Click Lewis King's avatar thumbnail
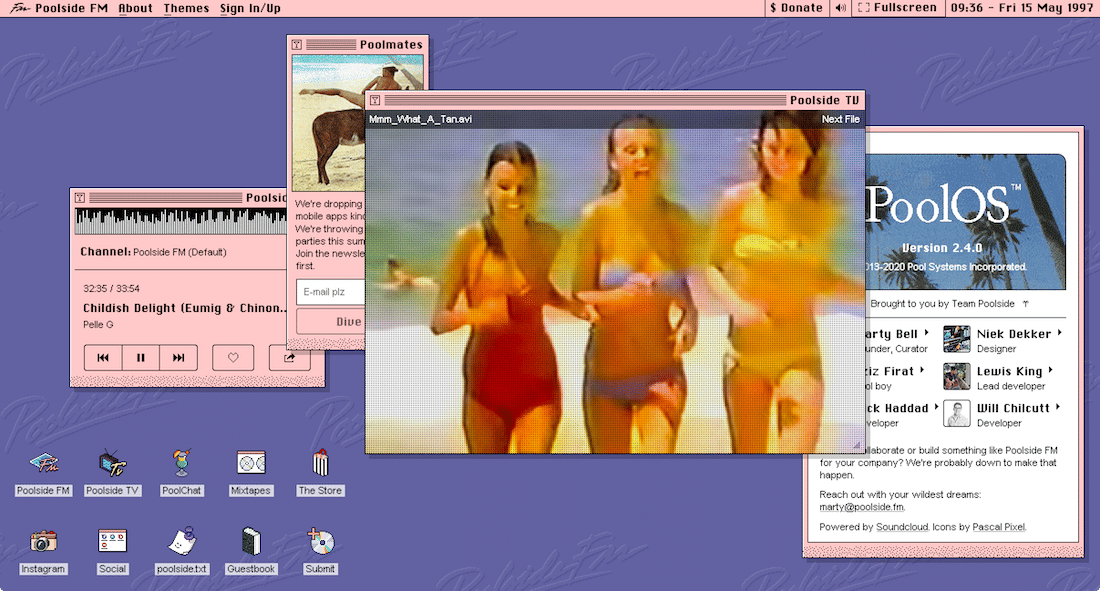Viewport: 1100px width, 591px height. click(x=956, y=376)
